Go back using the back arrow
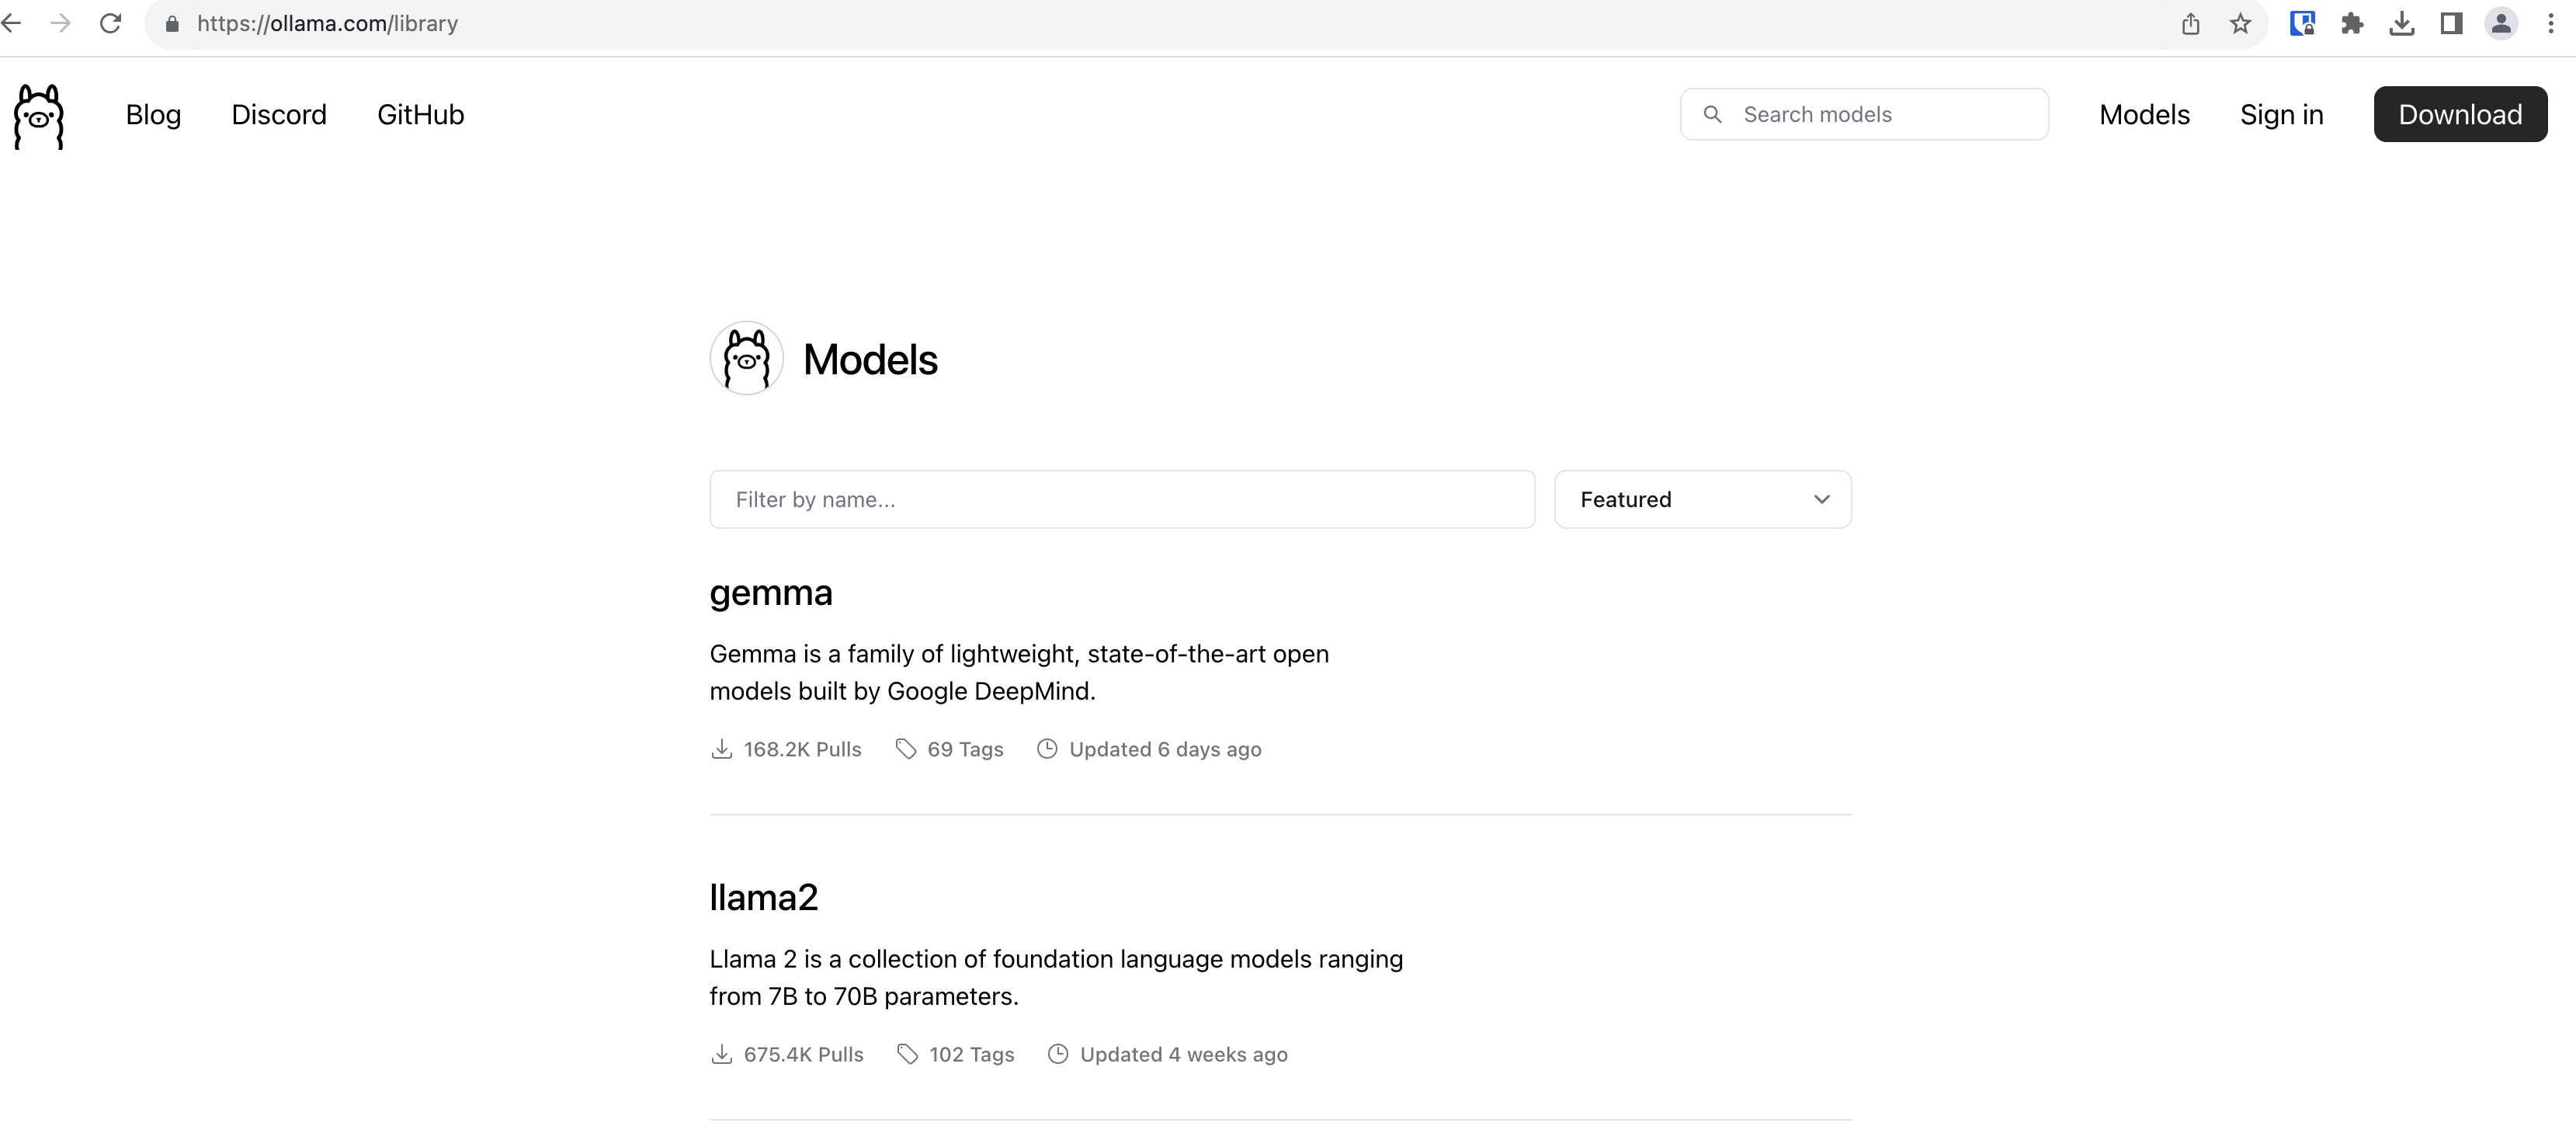Image resolution: width=2576 pixels, height=1126 pixels. tap(12, 23)
